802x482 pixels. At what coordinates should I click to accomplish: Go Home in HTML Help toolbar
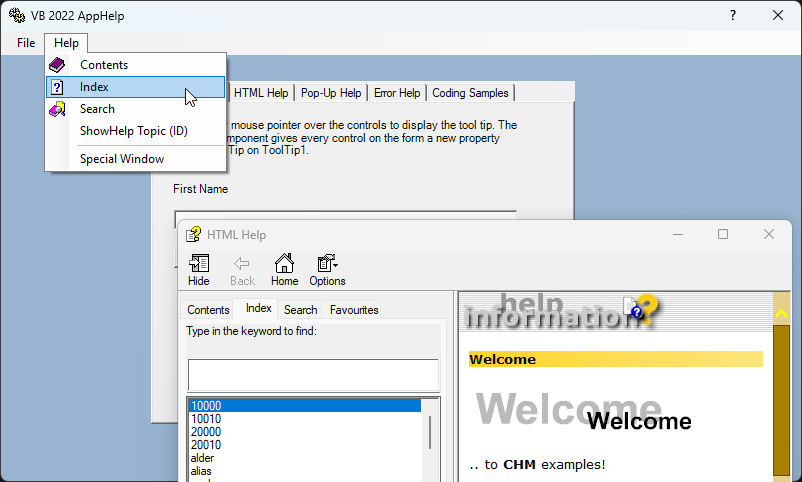[x=284, y=270]
